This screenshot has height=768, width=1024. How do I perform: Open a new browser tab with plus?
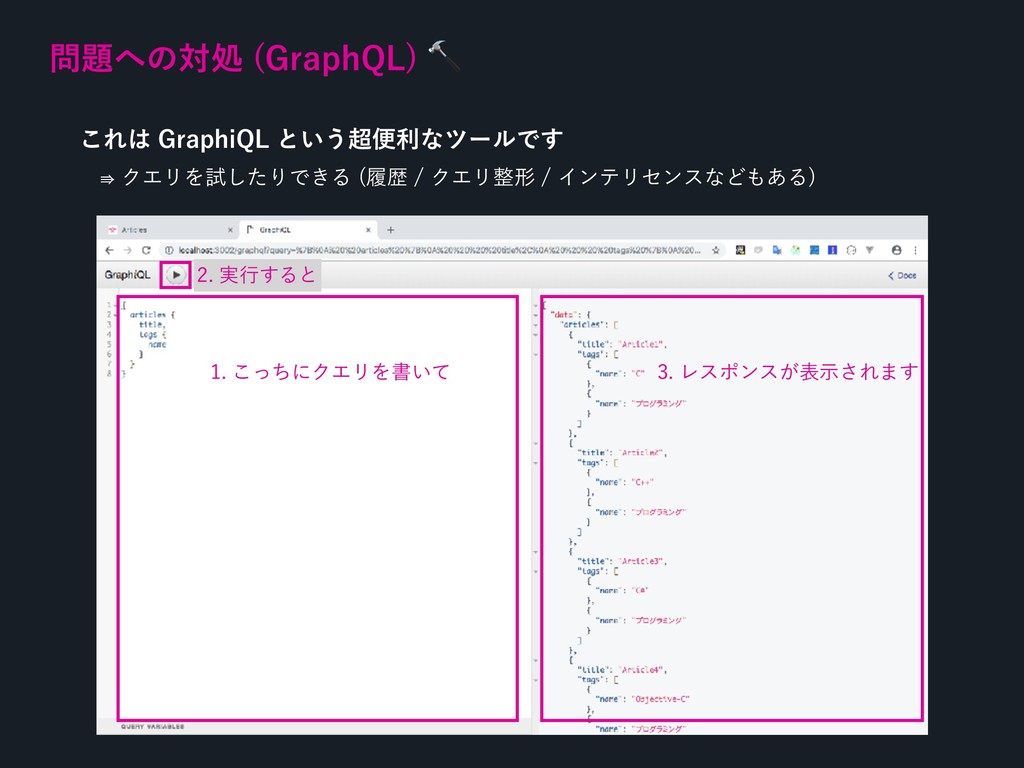(x=391, y=230)
